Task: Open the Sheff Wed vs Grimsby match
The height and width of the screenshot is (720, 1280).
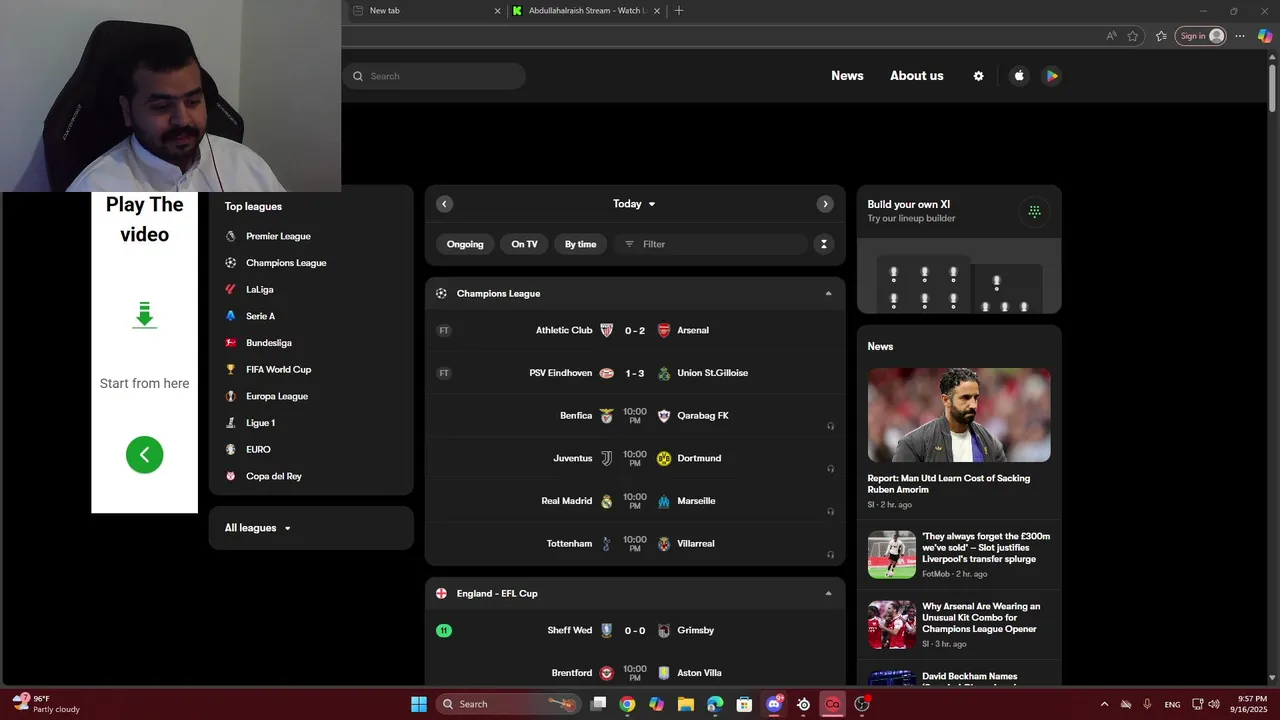Action: (635, 631)
